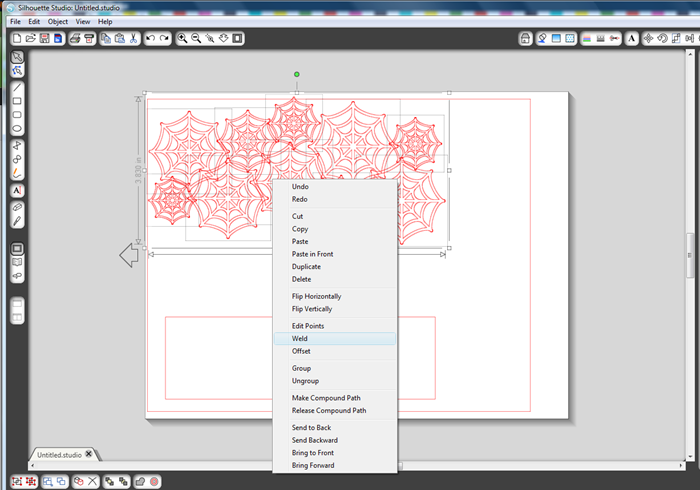Click the Delete X icon in bottom toolbar
Image resolution: width=700 pixels, height=490 pixels.
point(92,482)
